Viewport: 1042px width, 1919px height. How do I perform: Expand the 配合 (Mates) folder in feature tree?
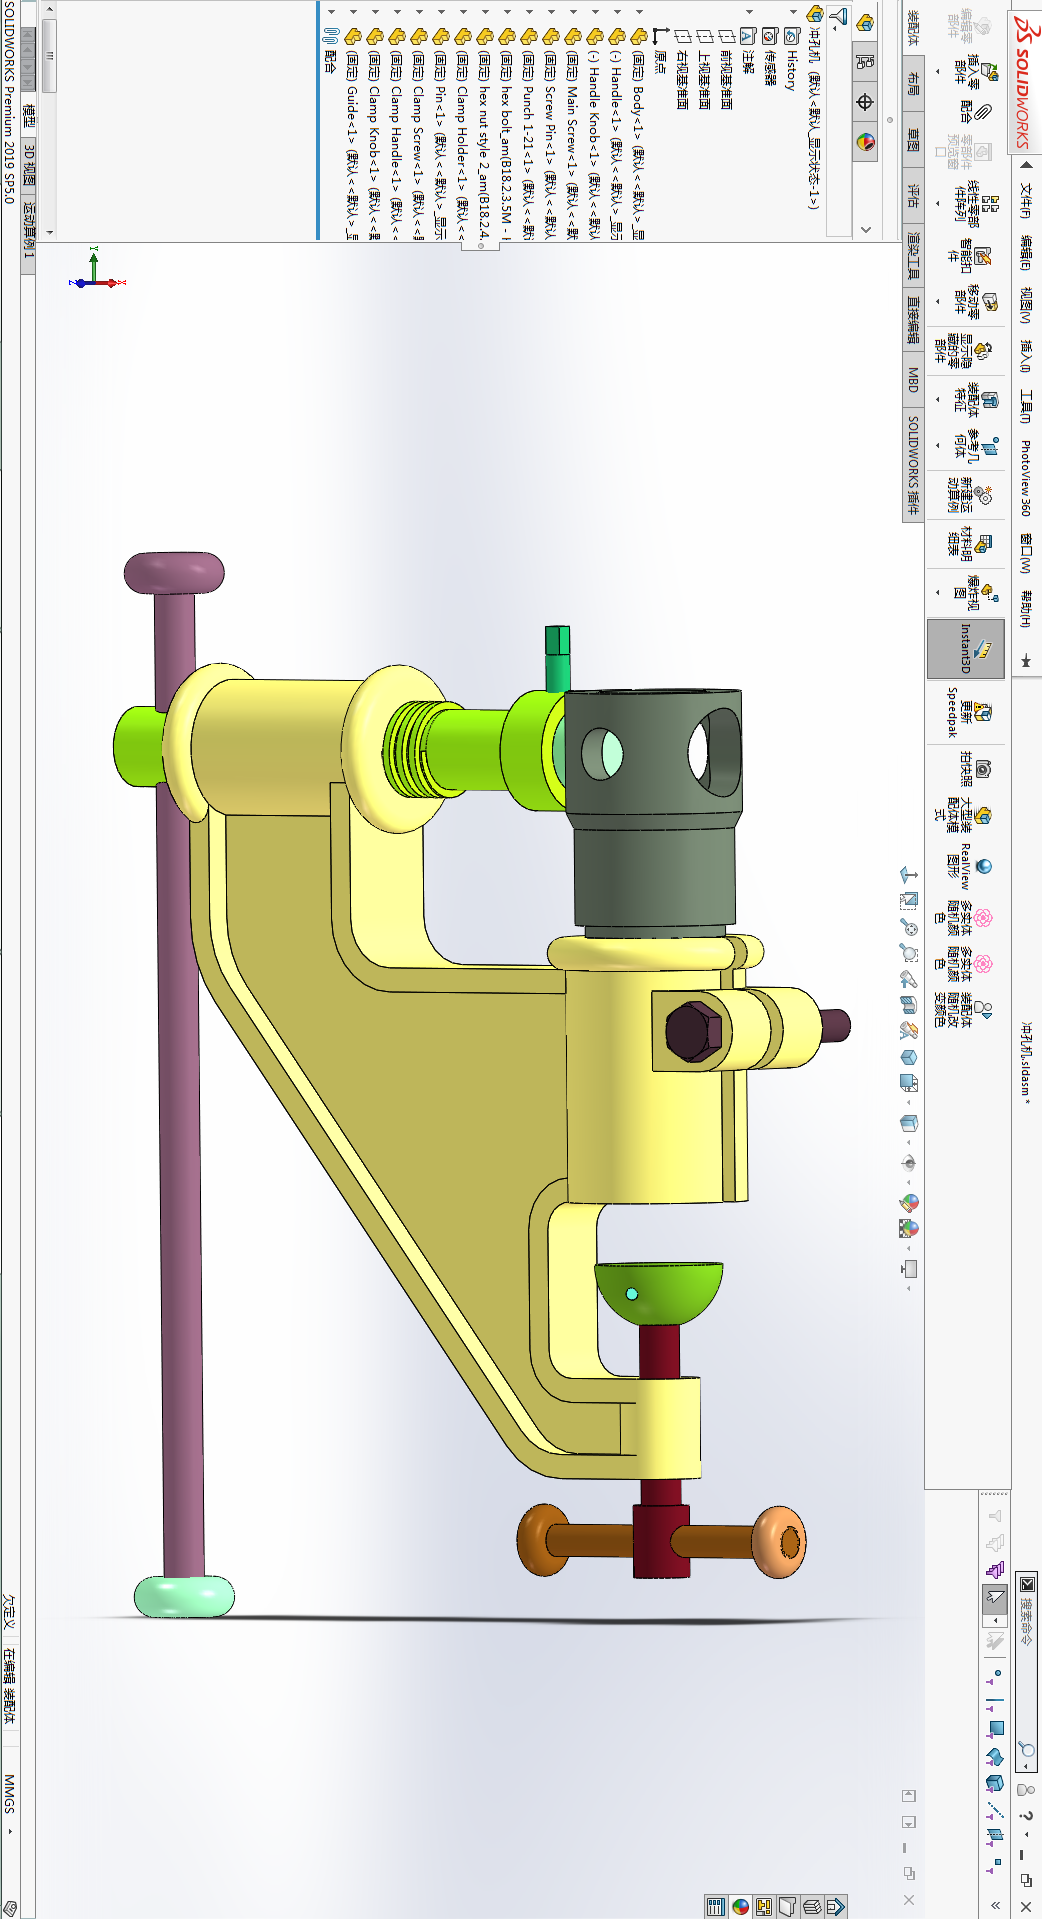click(x=331, y=13)
